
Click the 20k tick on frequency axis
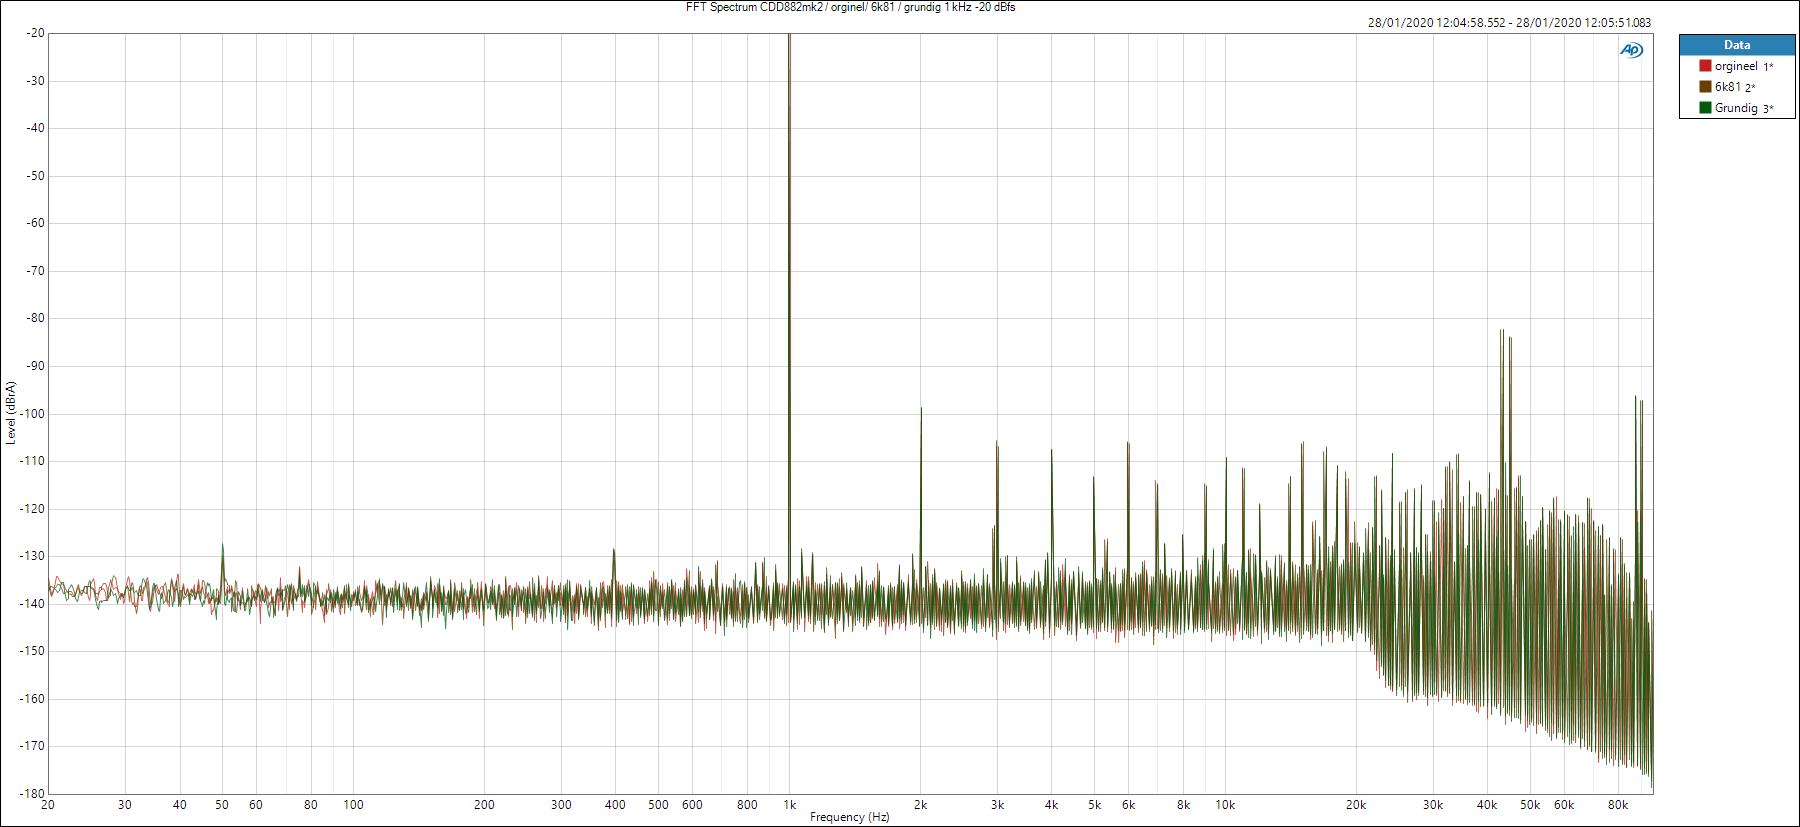1355,804
